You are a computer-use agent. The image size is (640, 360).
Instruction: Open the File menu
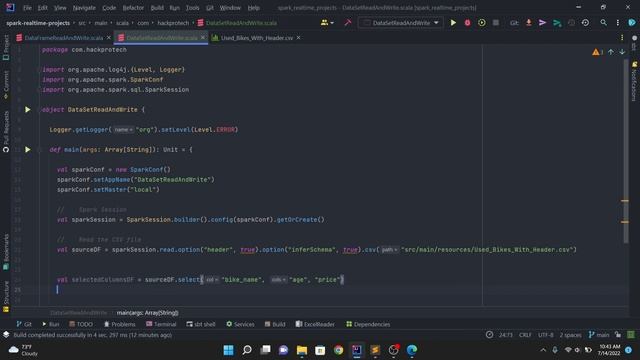27,8
